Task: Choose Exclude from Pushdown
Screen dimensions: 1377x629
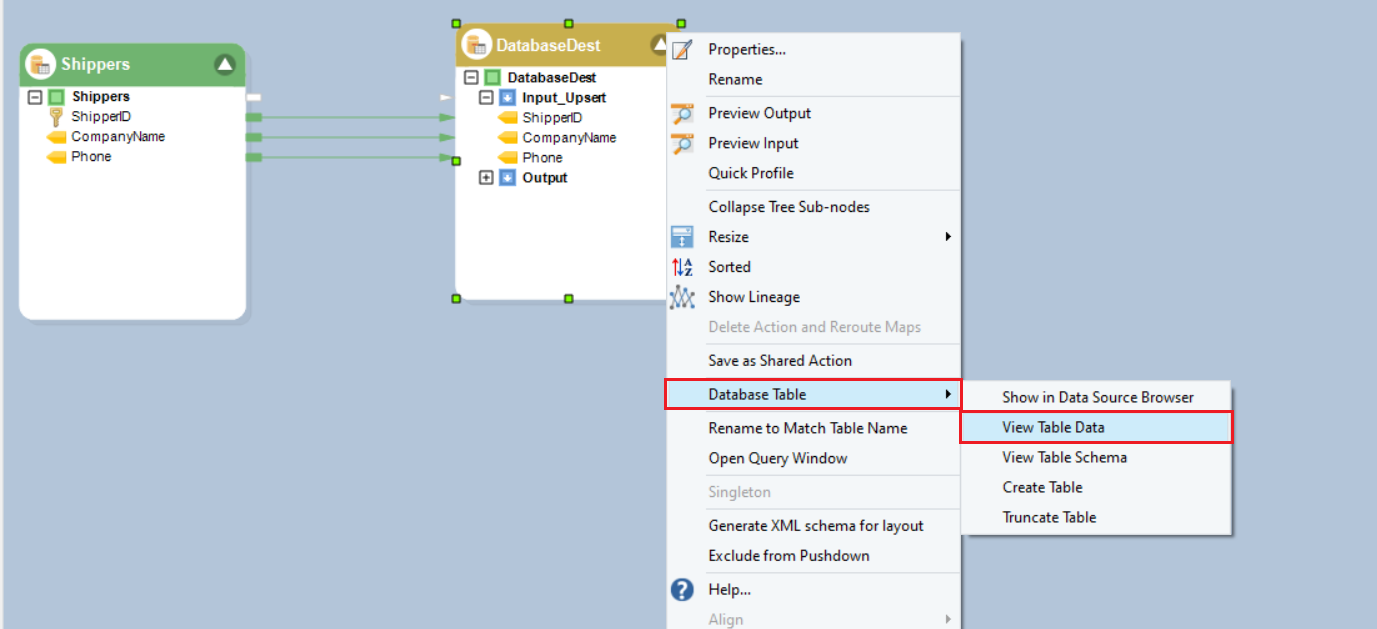Action: (x=813, y=555)
